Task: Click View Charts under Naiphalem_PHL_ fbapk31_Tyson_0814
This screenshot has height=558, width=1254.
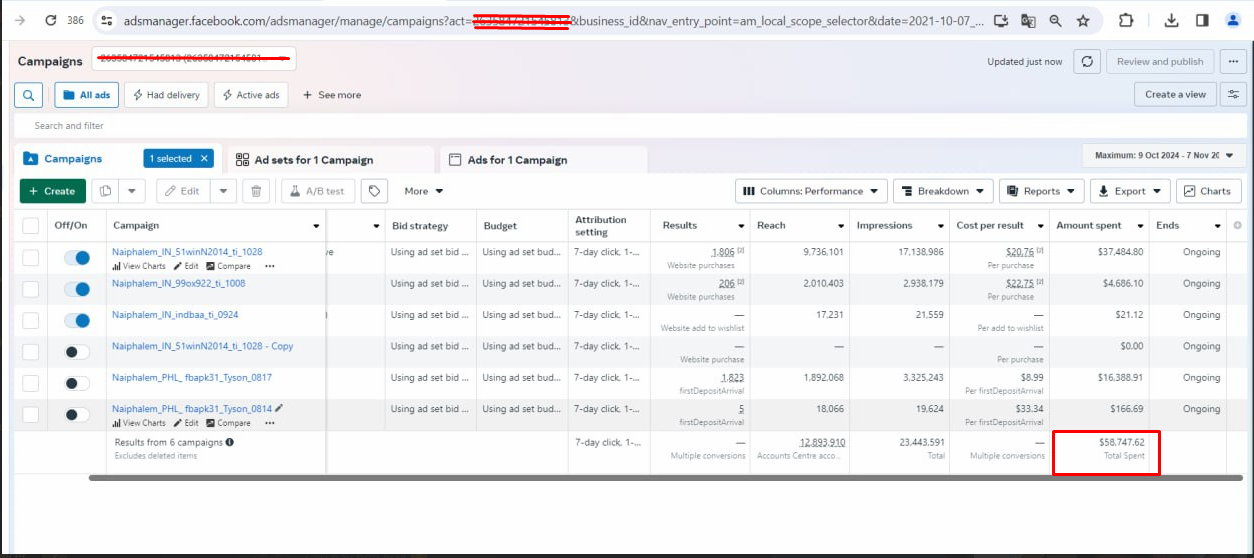Action: click(x=139, y=423)
